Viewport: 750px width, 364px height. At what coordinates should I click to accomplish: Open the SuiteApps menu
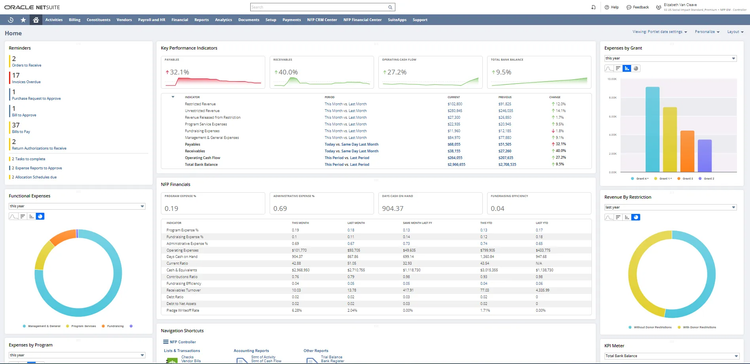[397, 20]
